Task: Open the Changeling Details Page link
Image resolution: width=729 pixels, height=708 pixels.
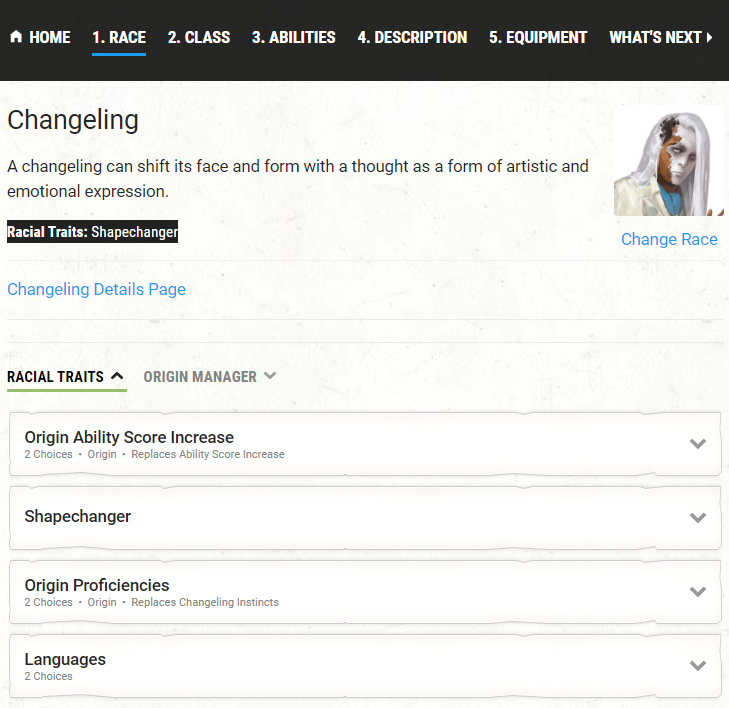Action: [x=96, y=289]
